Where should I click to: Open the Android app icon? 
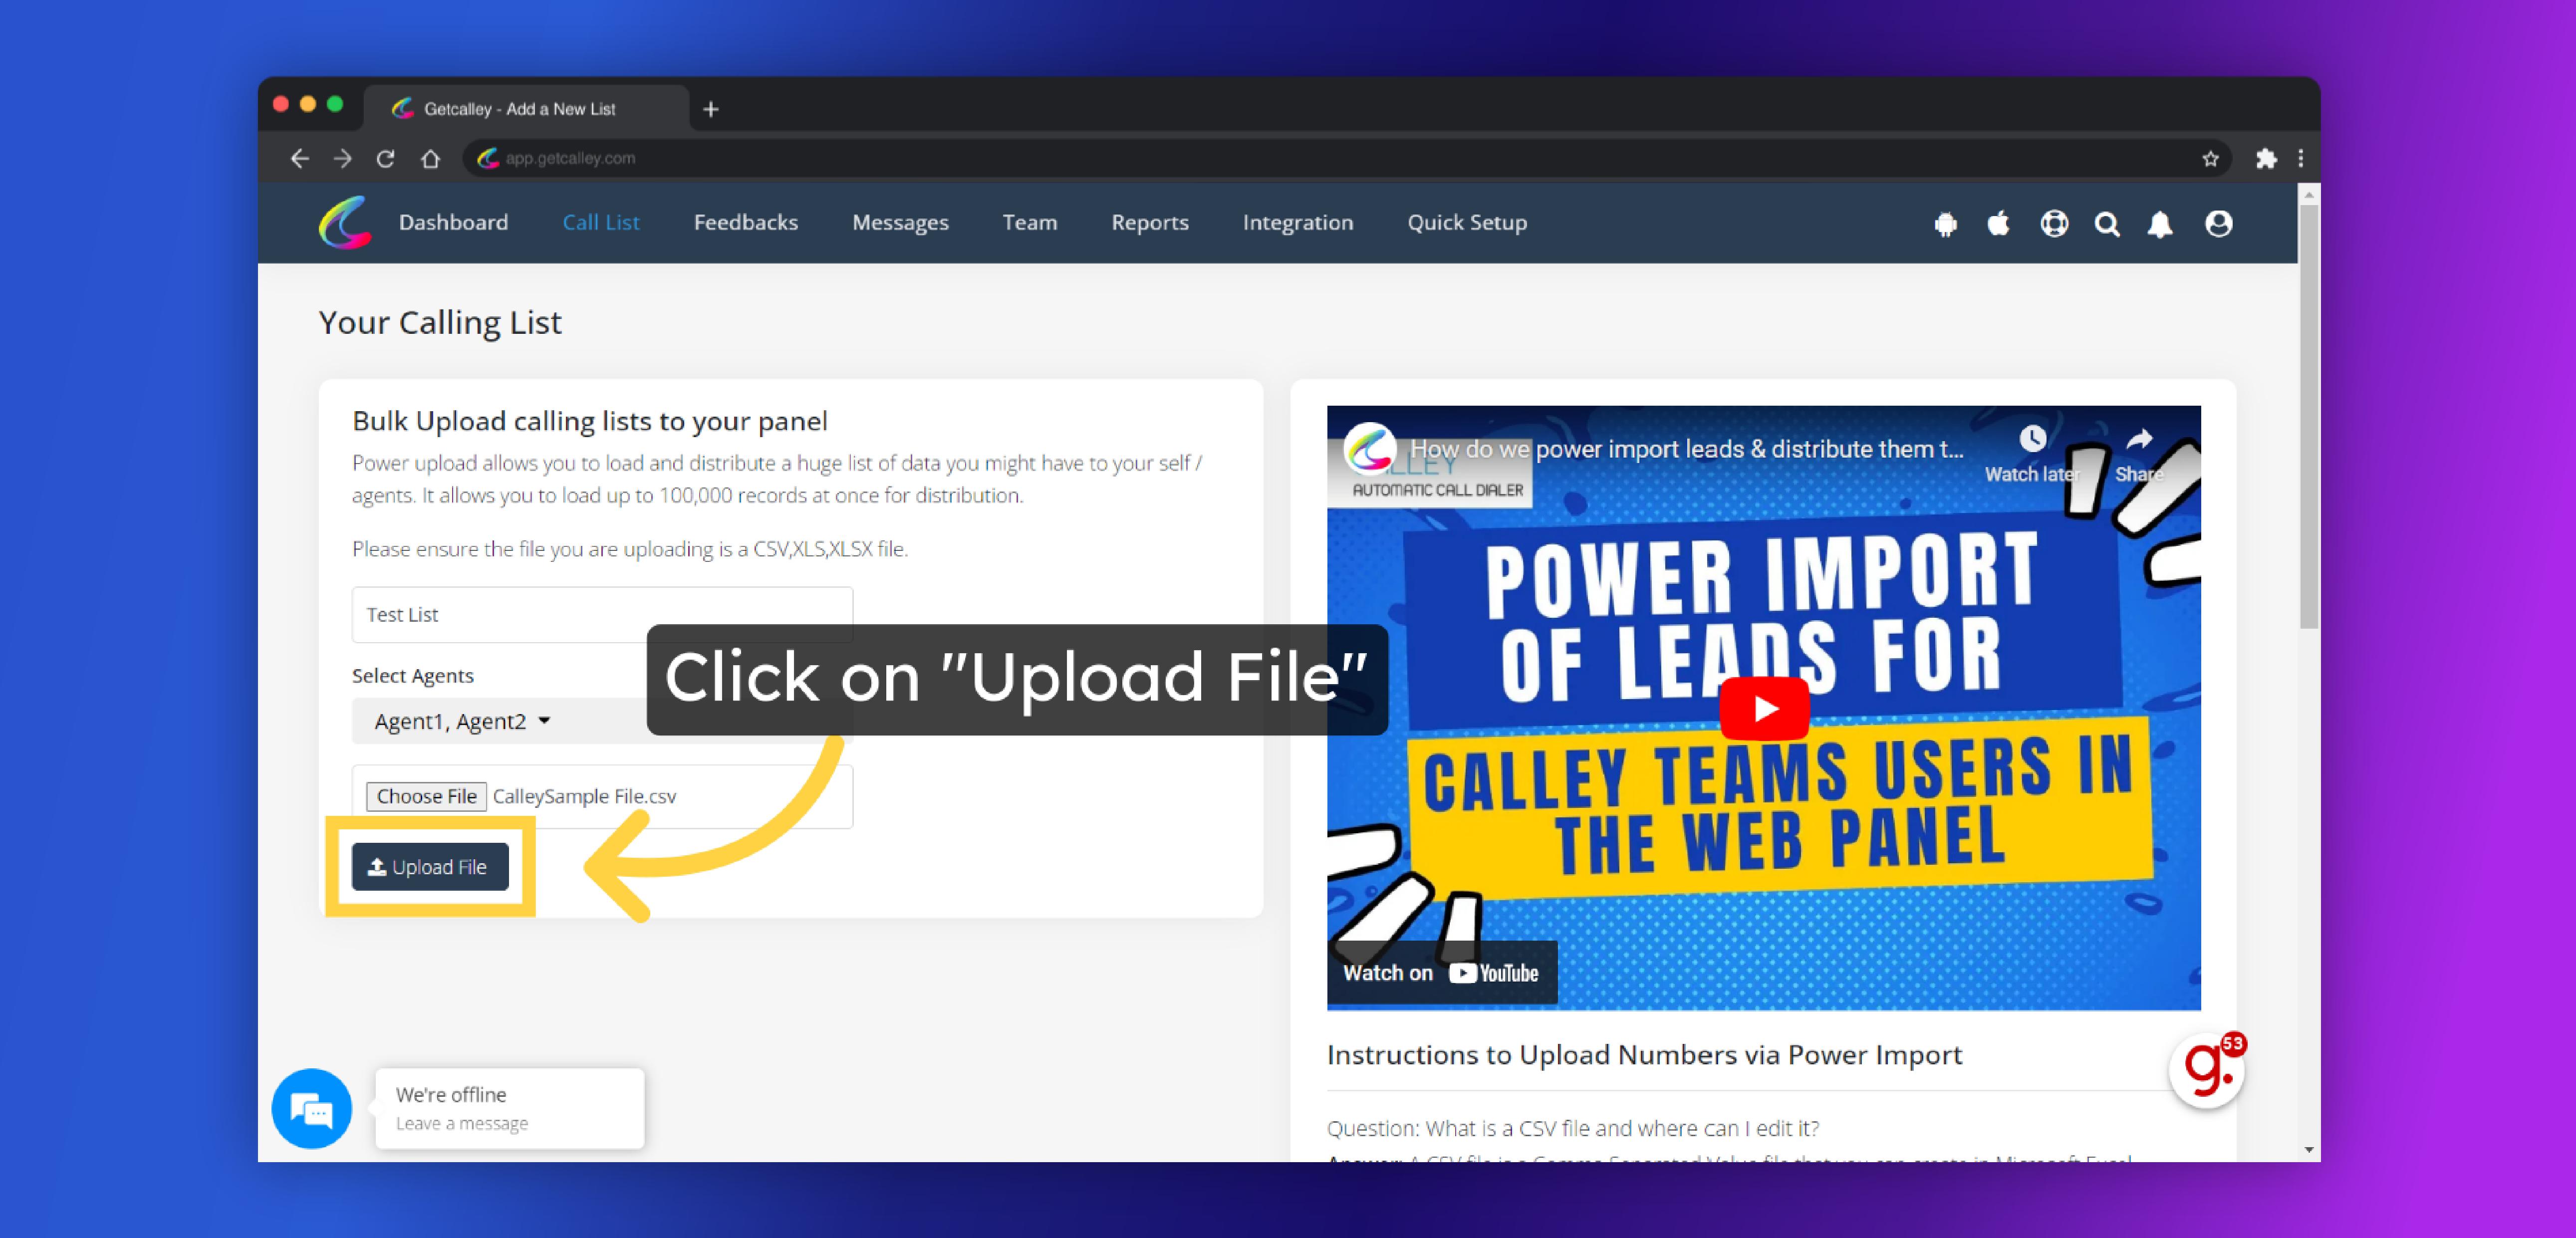pos(1945,224)
